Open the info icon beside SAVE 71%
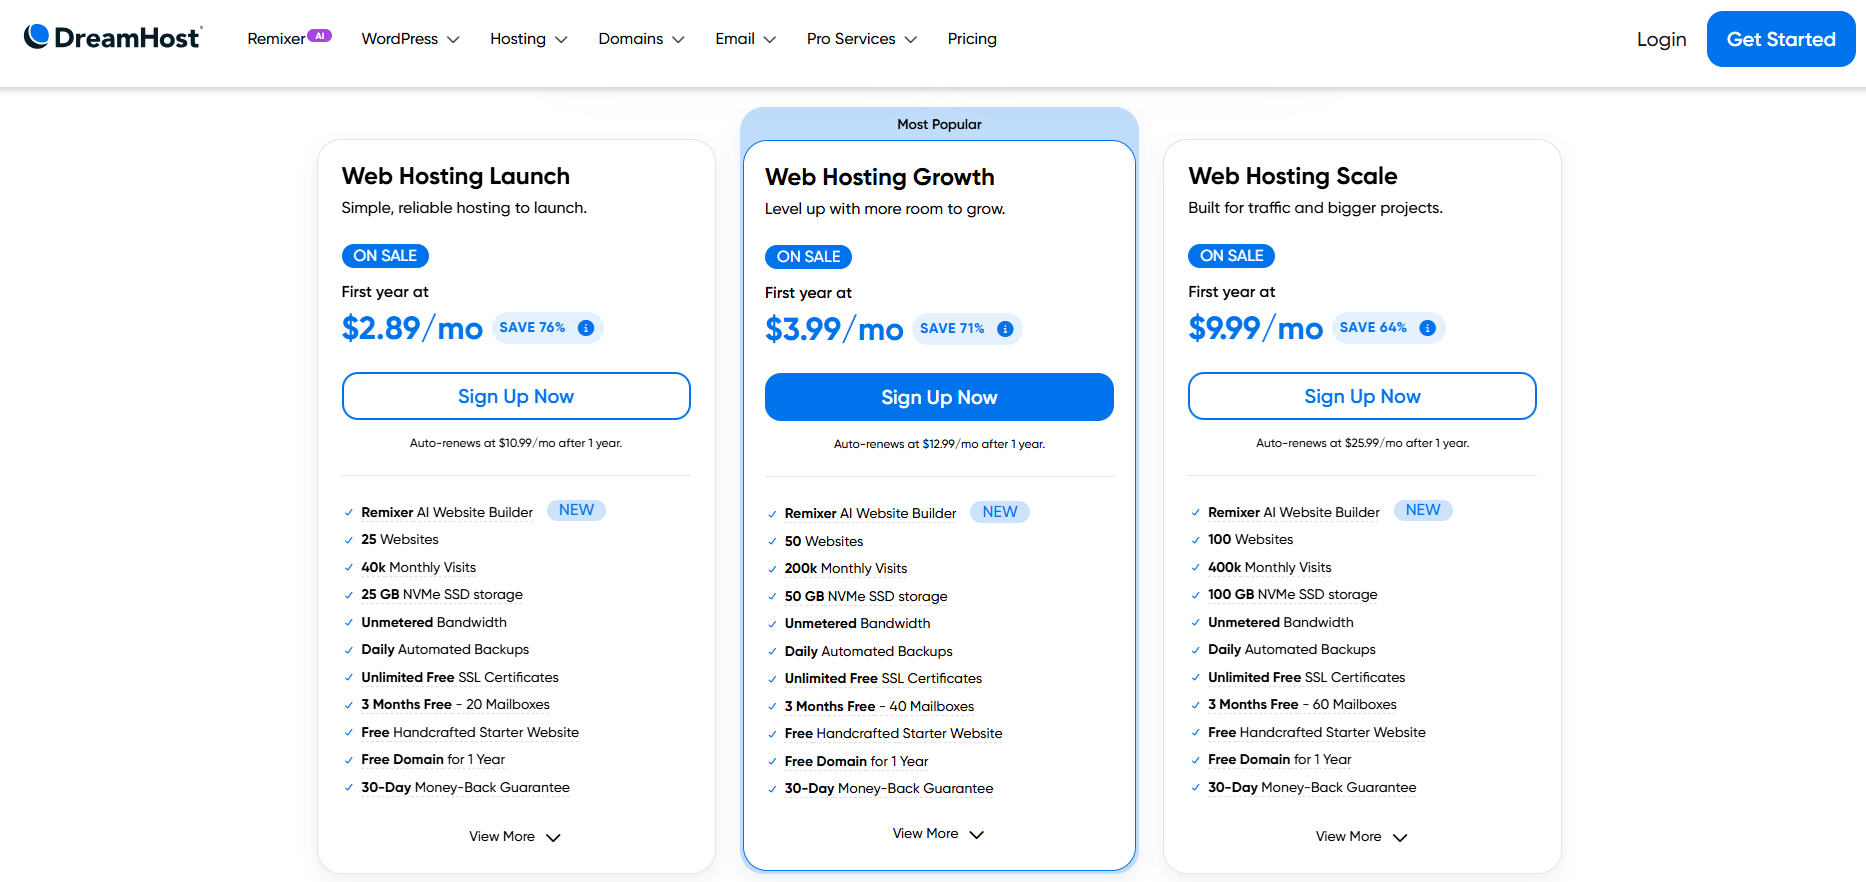1866x882 pixels. click(1005, 329)
